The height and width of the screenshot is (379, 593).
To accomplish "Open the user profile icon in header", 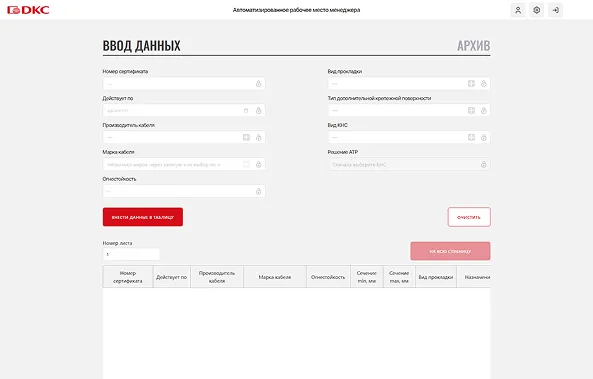I will coord(518,10).
